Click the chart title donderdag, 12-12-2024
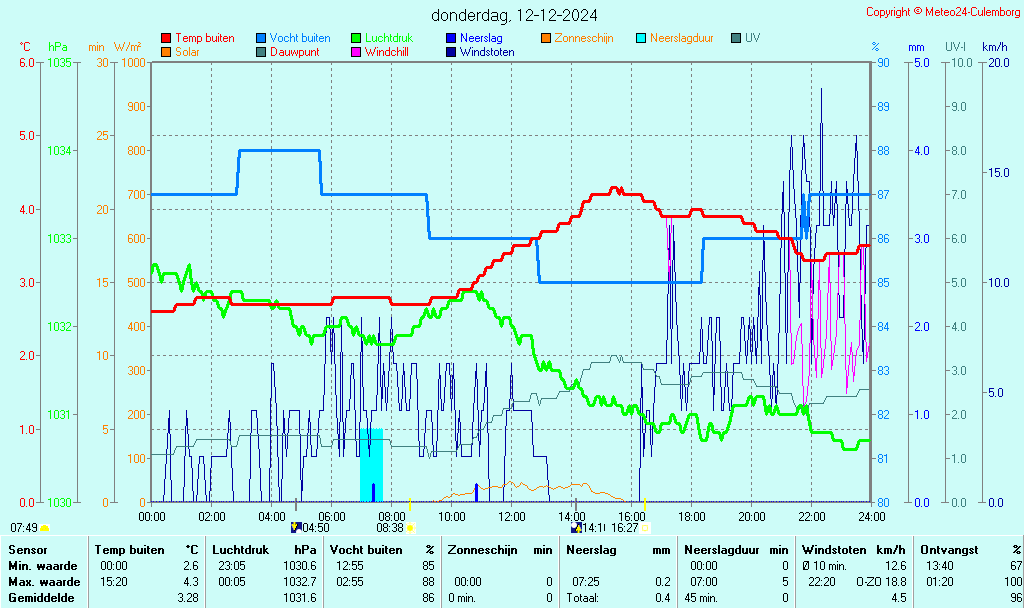Screen dimensions: 1026x608 pos(515,15)
